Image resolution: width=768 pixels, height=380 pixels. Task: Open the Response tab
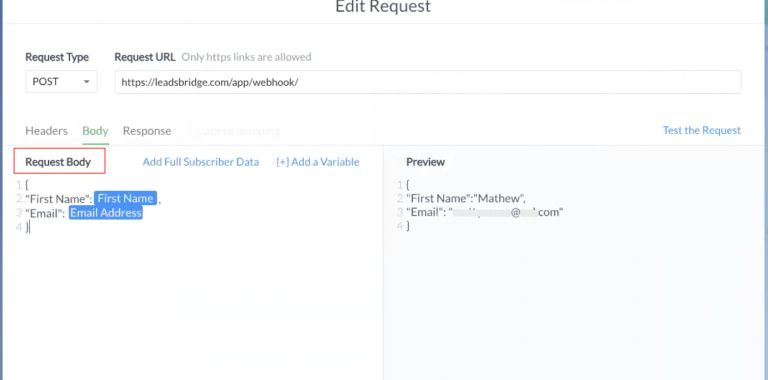point(147,131)
